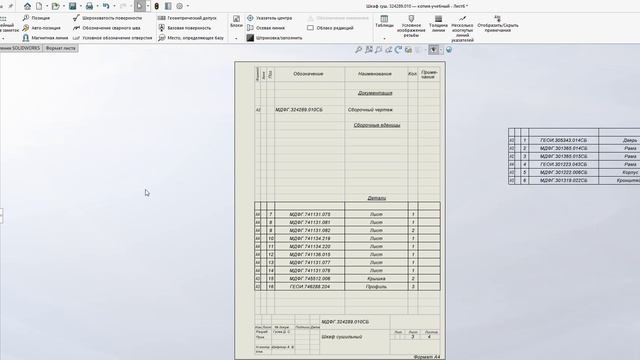Expand the Print dropdown arrow

pos(97,6)
